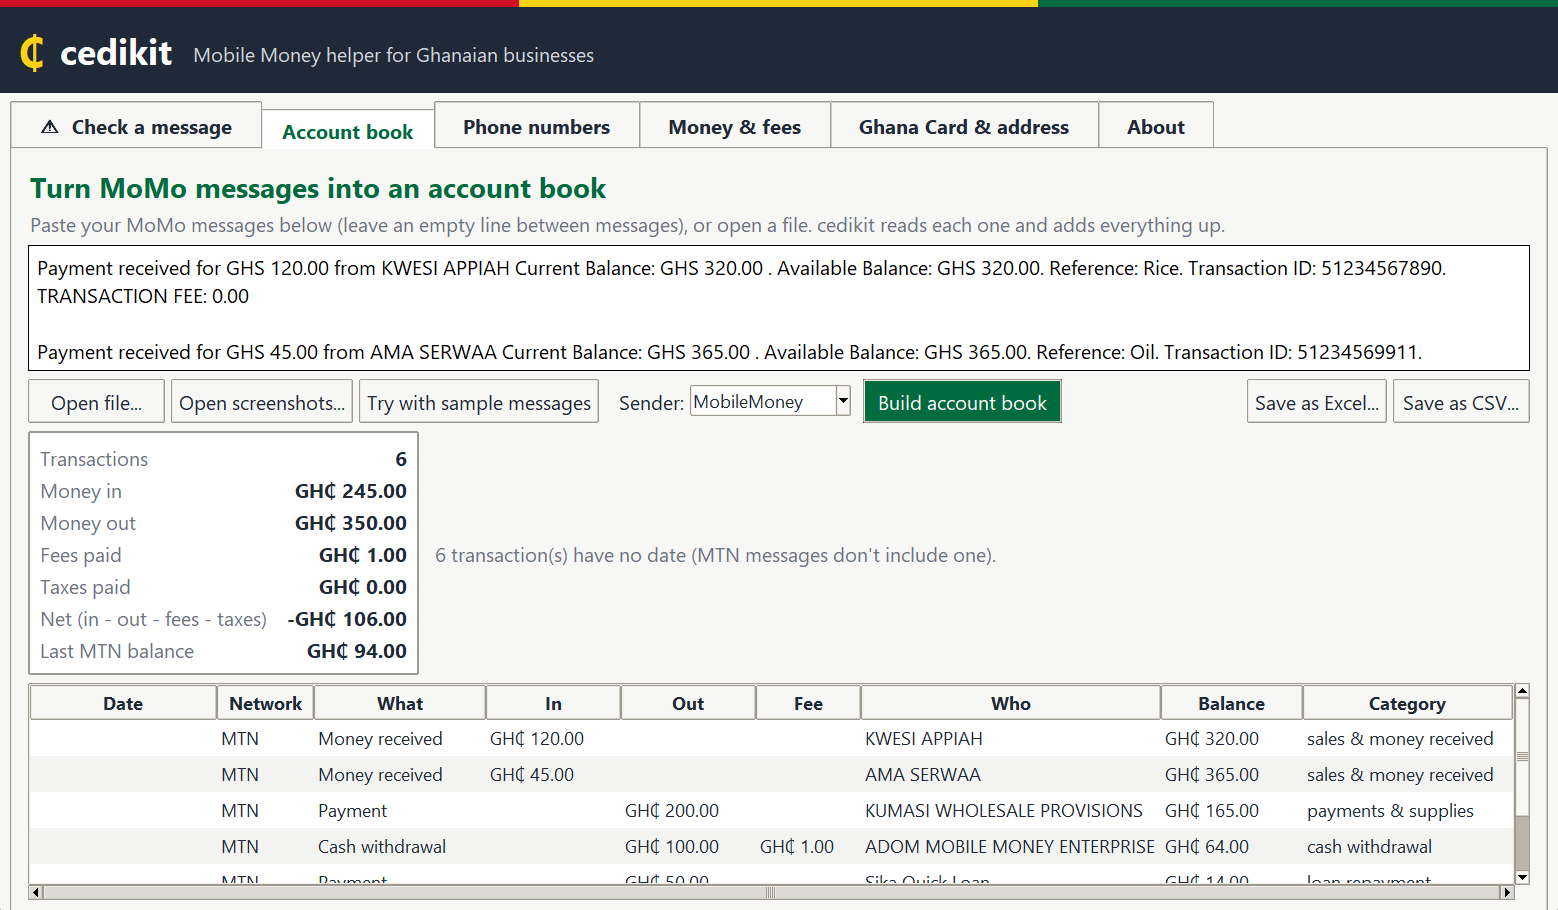Click the What column header
This screenshot has height=910, width=1558.
(x=400, y=703)
